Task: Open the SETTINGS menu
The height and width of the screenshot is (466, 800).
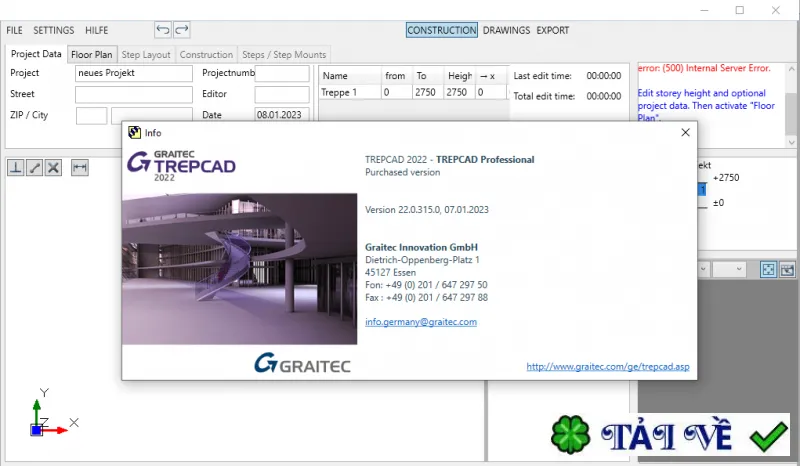Action: click(54, 30)
